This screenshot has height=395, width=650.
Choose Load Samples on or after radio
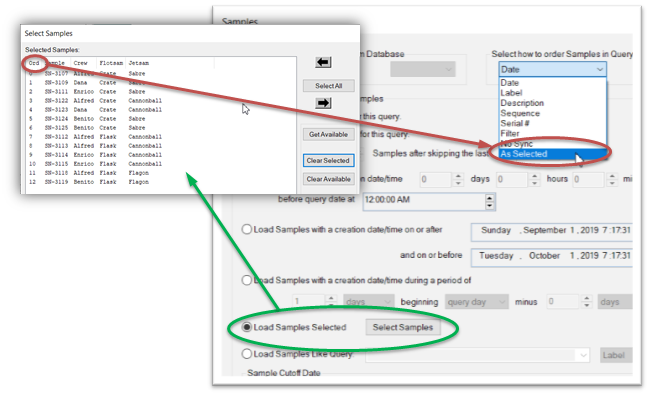click(x=247, y=229)
